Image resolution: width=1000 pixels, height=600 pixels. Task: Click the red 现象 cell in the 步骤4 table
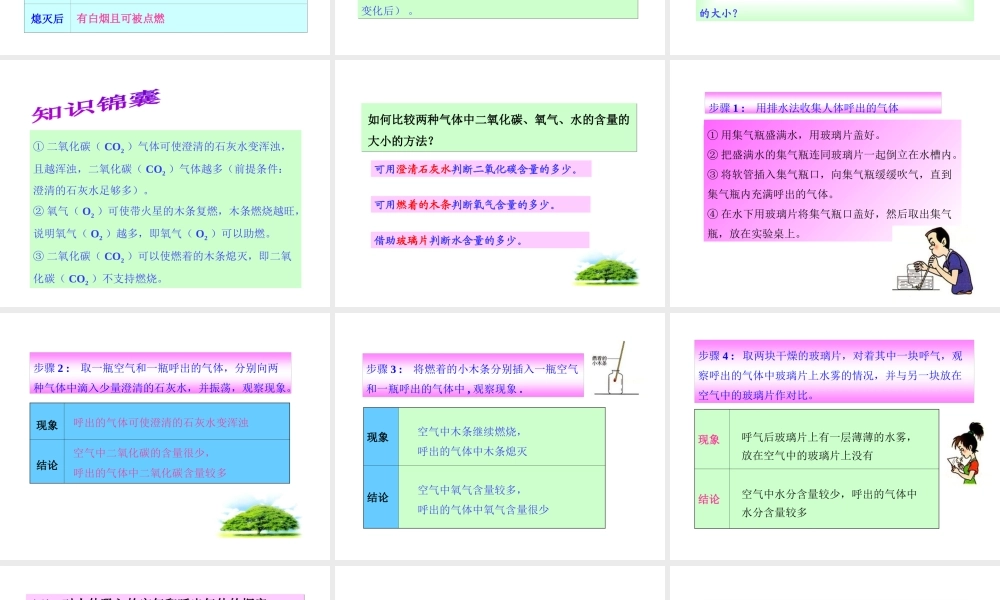712,439
